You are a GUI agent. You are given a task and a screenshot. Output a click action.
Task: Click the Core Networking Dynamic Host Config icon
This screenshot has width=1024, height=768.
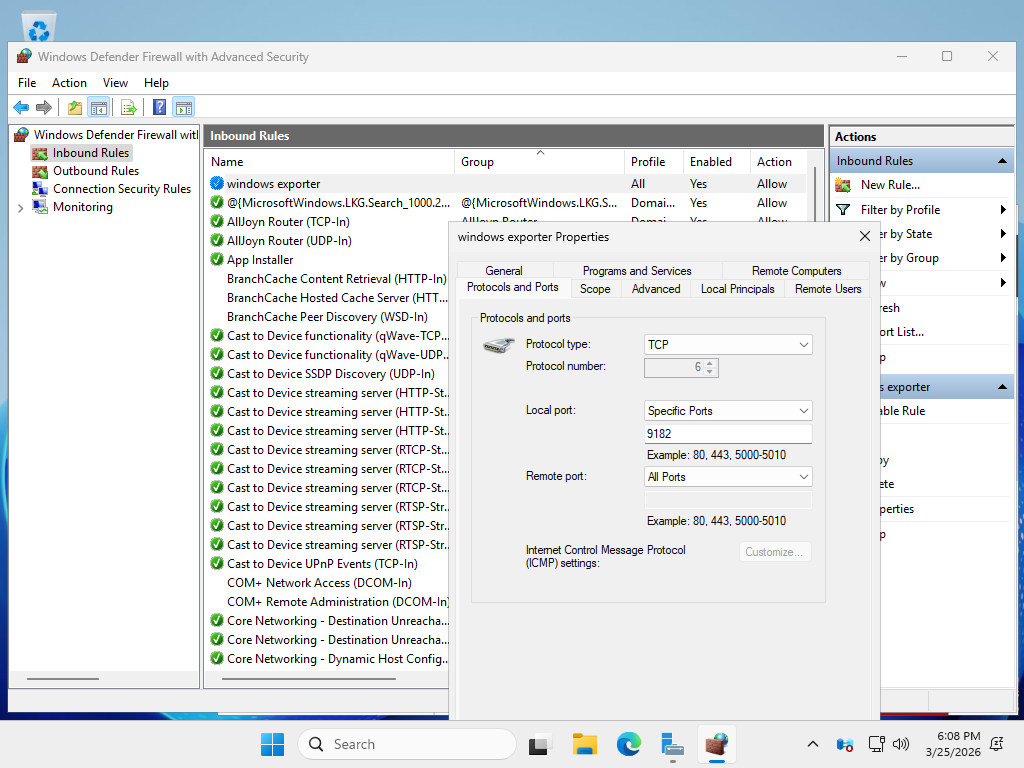coord(217,658)
